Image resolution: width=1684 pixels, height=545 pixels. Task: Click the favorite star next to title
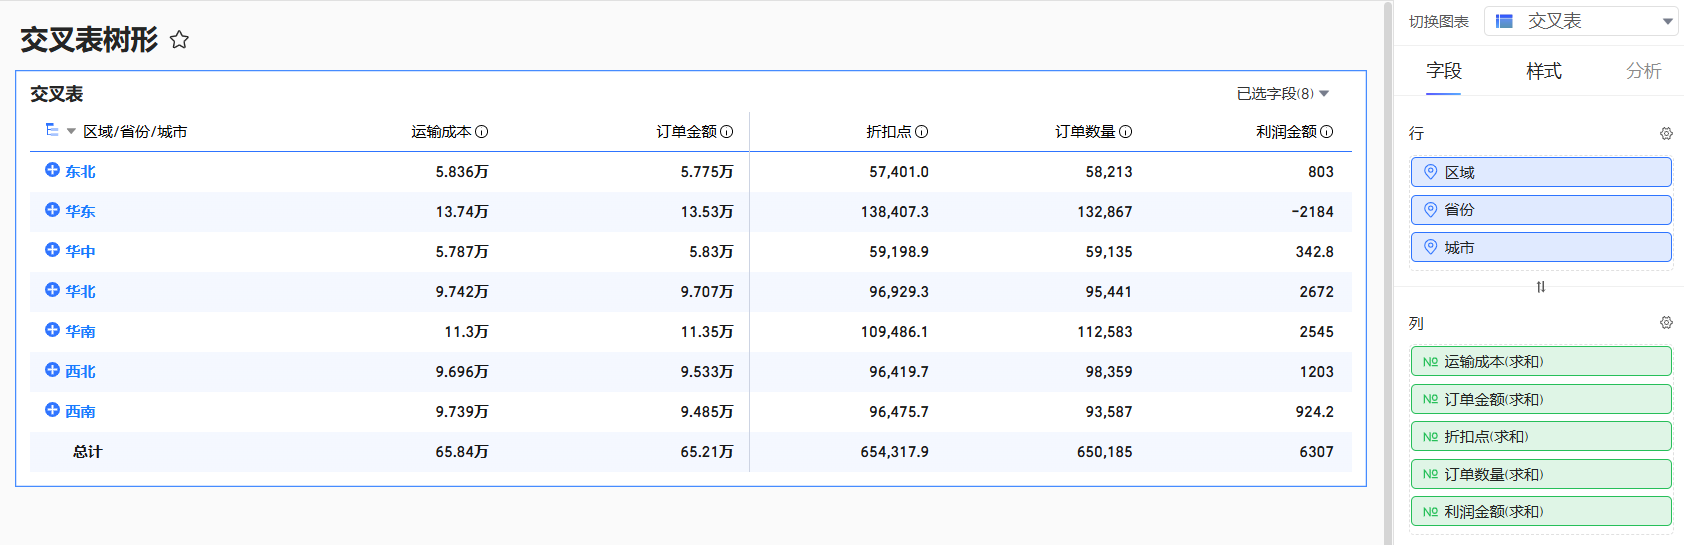(x=179, y=40)
